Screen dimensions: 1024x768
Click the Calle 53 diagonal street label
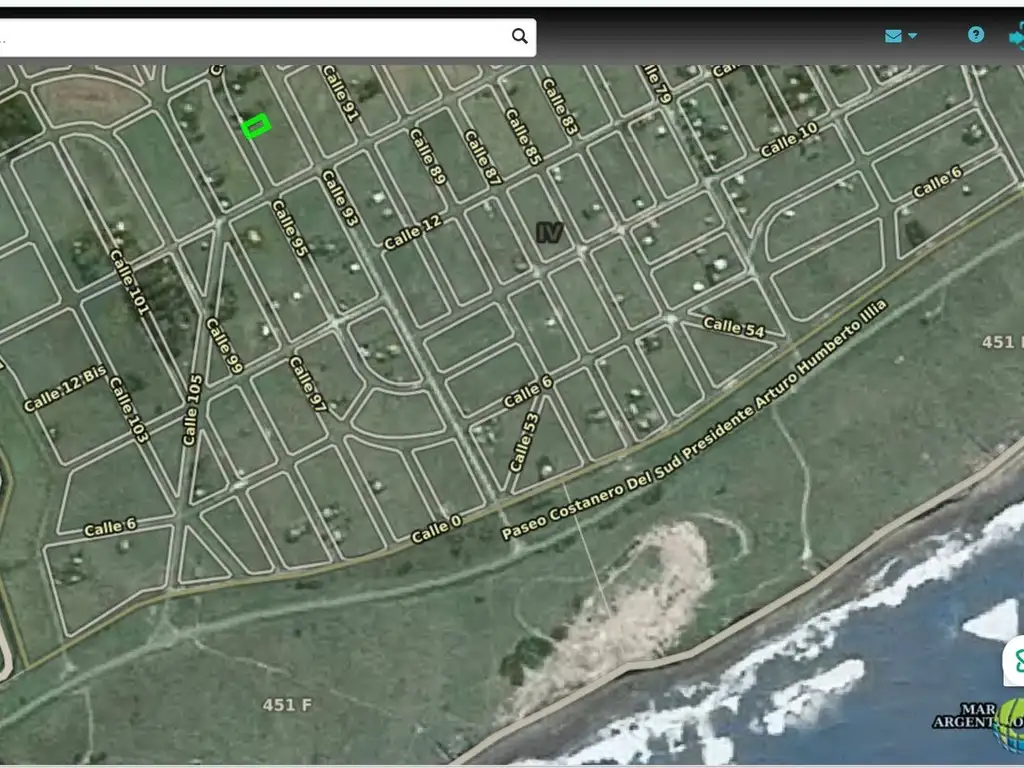coord(523,441)
